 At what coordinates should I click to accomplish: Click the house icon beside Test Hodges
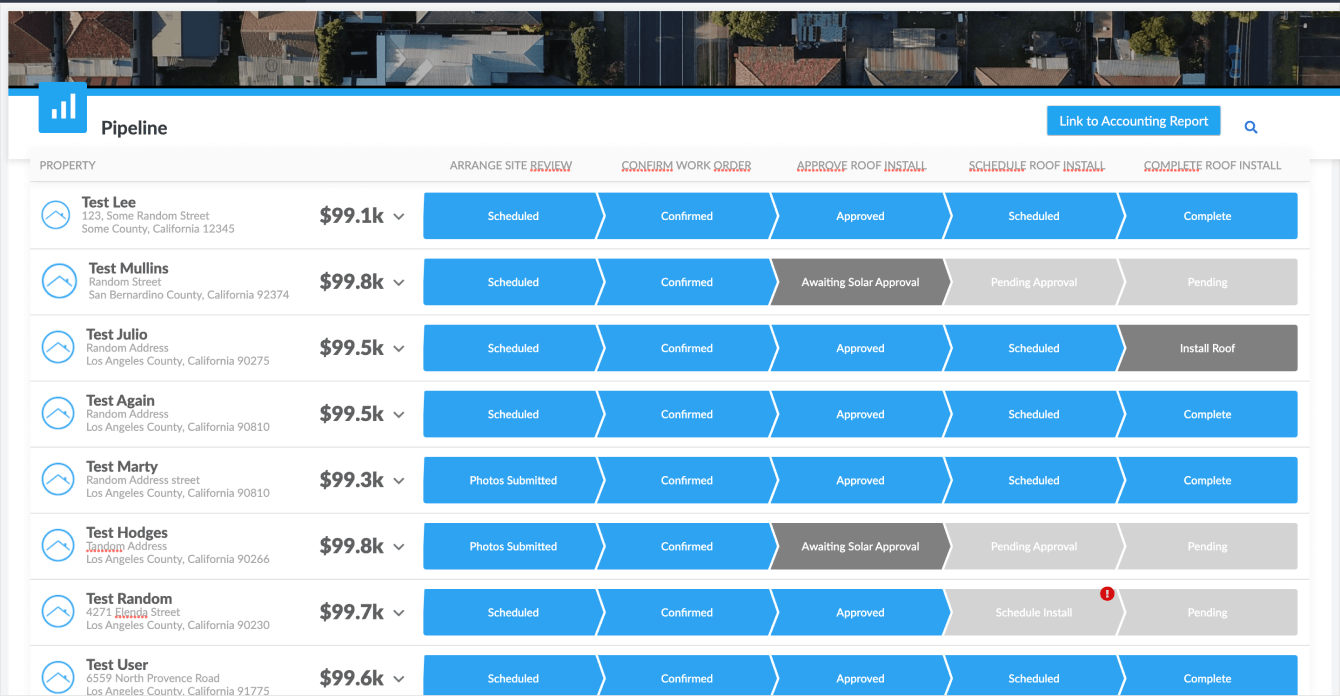[x=57, y=546]
